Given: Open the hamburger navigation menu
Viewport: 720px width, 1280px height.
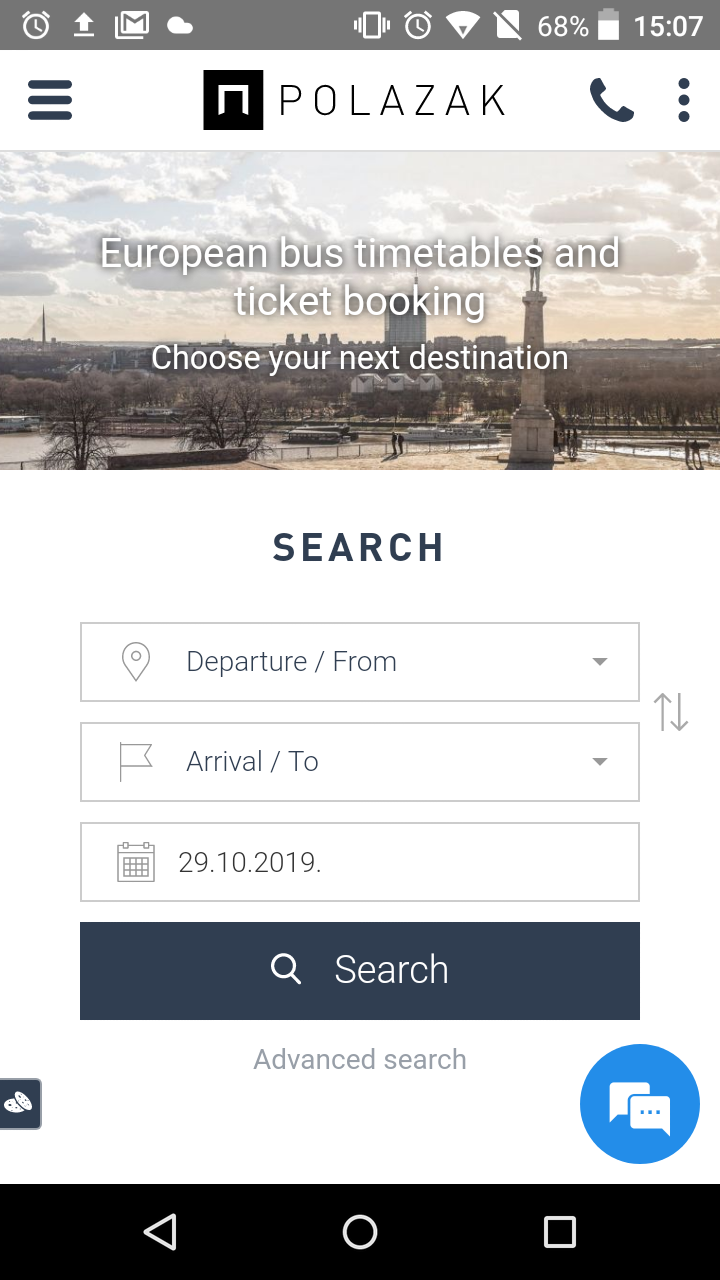Looking at the screenshot, I should [x=50, y=100].
